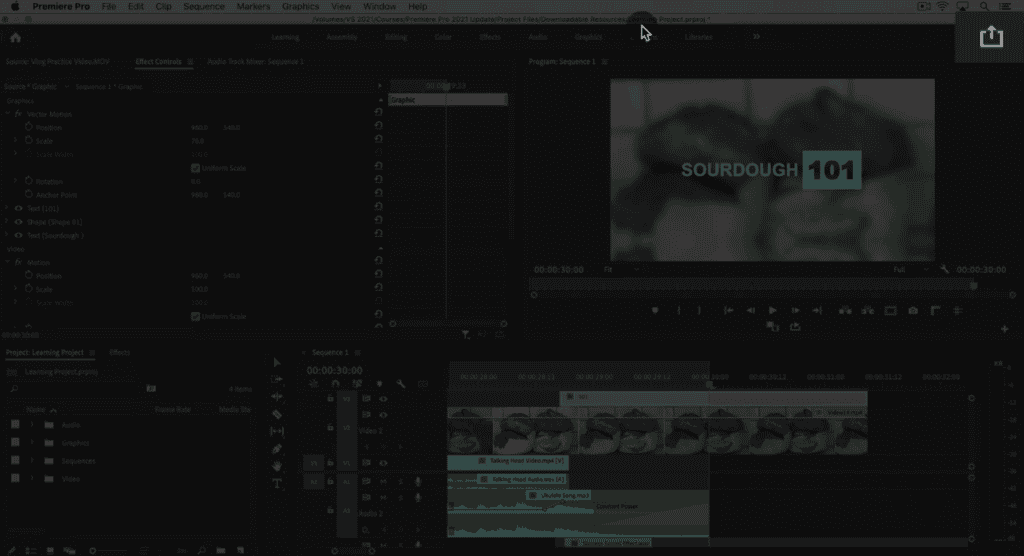The height and width of the screenshot is (556, 1024).
Task: Open the Program Monitor wrench settings
Action: pyautogui.click(x=944, y=269)
